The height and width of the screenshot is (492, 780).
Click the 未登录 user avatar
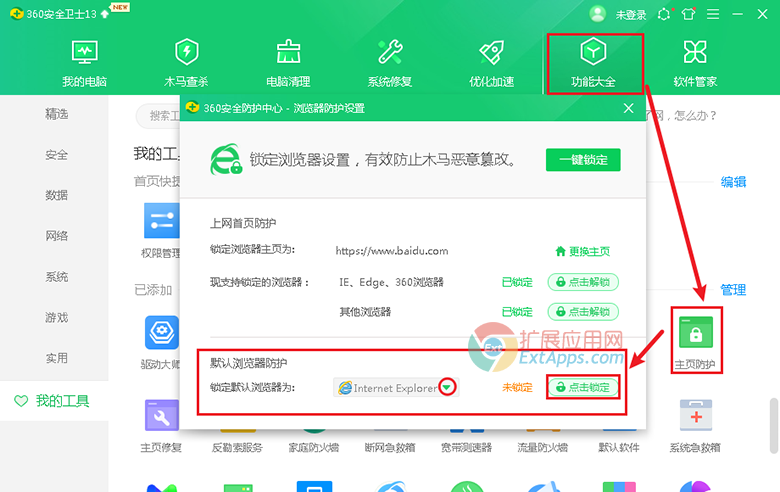597,14
